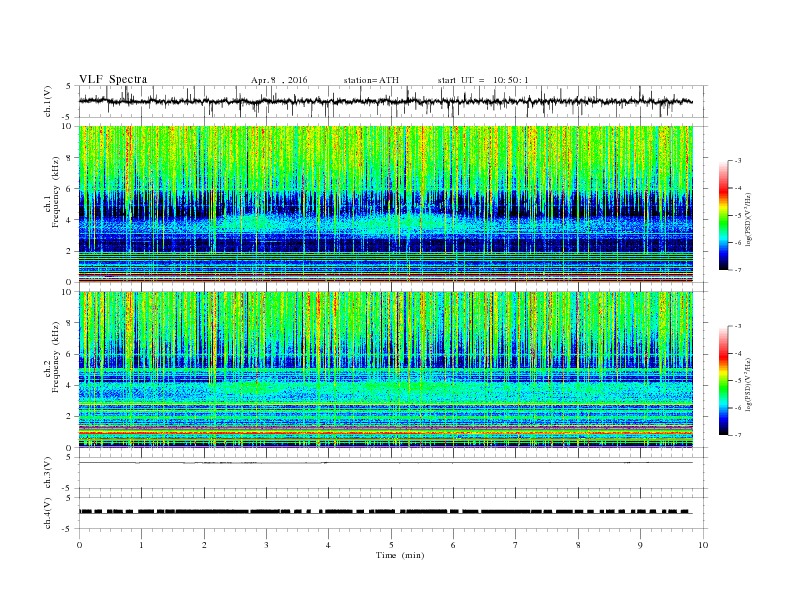
Task: Click the "Time (min)" axis label
Action: pos(400,555)
